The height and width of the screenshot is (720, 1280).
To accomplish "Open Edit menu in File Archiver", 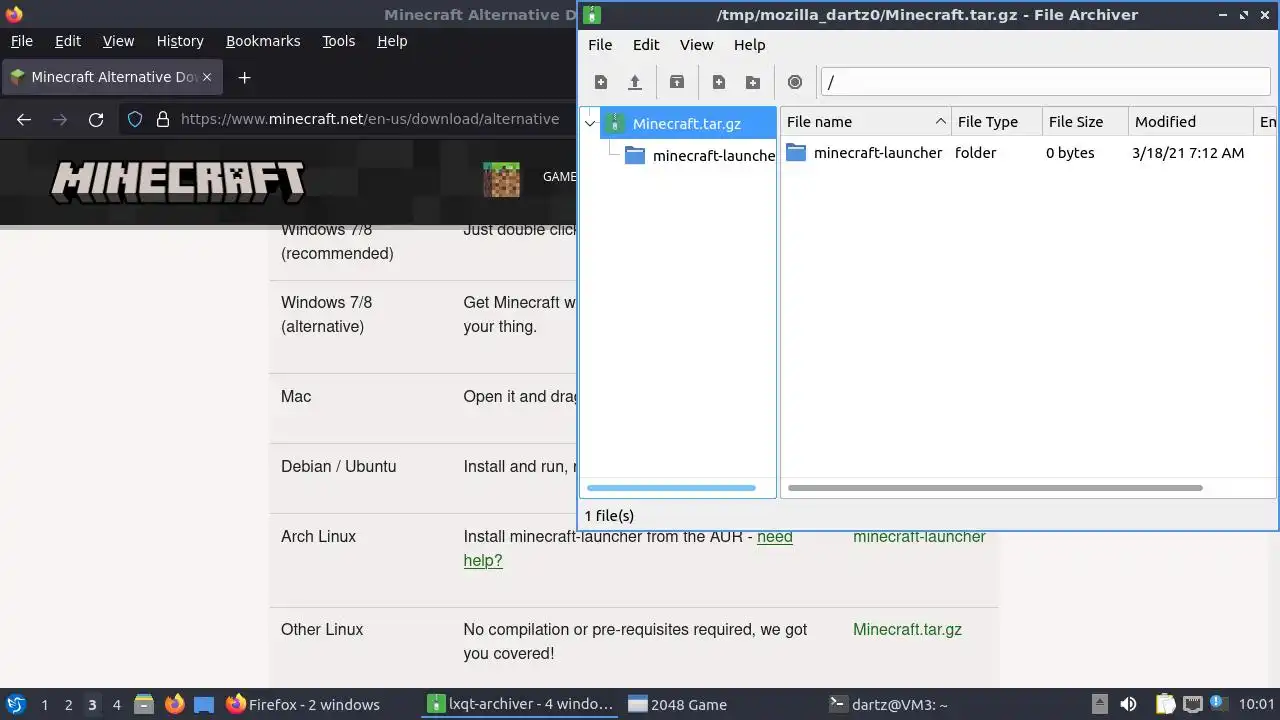I will (x=646, y=44).
